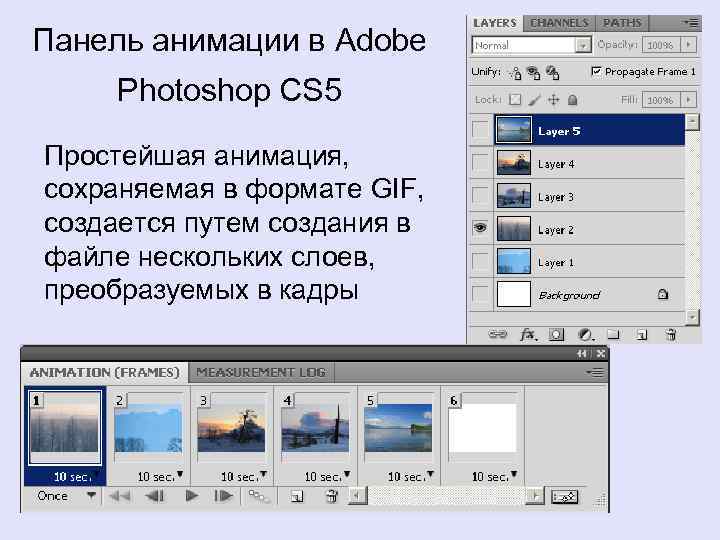Toggle Lock image pixels brush icon
Screen dimensions: 720x540
tap(534, 100)
